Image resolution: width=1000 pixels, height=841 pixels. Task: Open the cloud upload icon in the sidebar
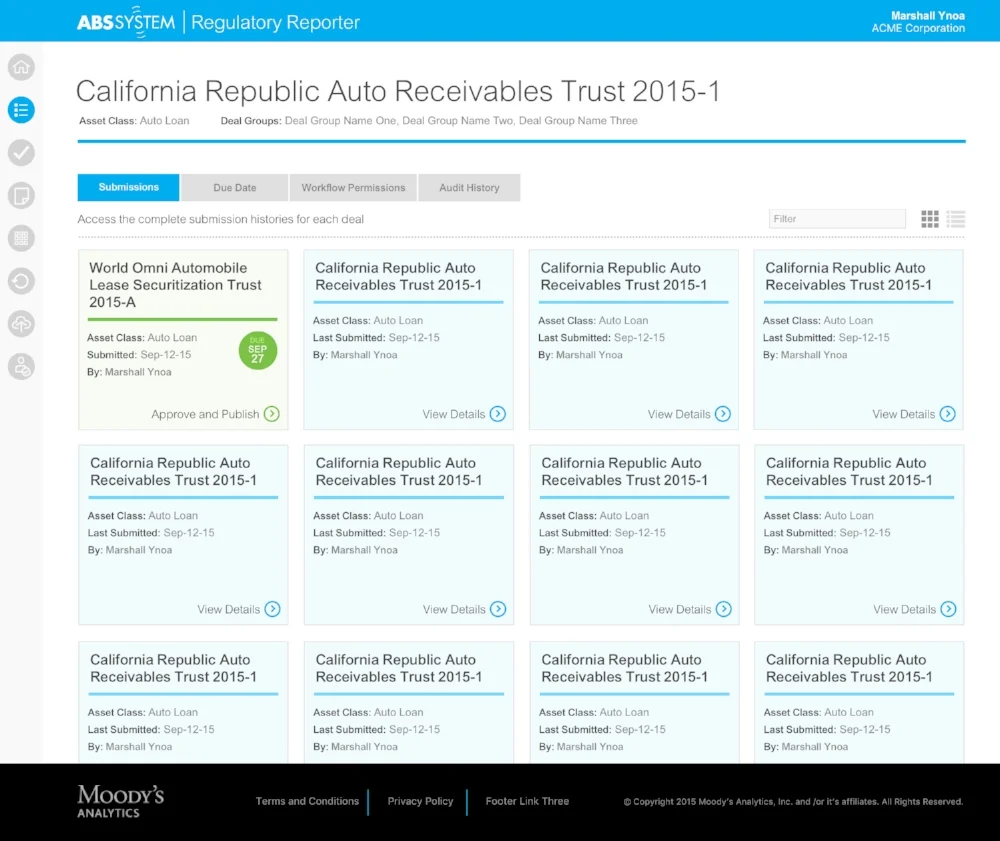(21, 324)
